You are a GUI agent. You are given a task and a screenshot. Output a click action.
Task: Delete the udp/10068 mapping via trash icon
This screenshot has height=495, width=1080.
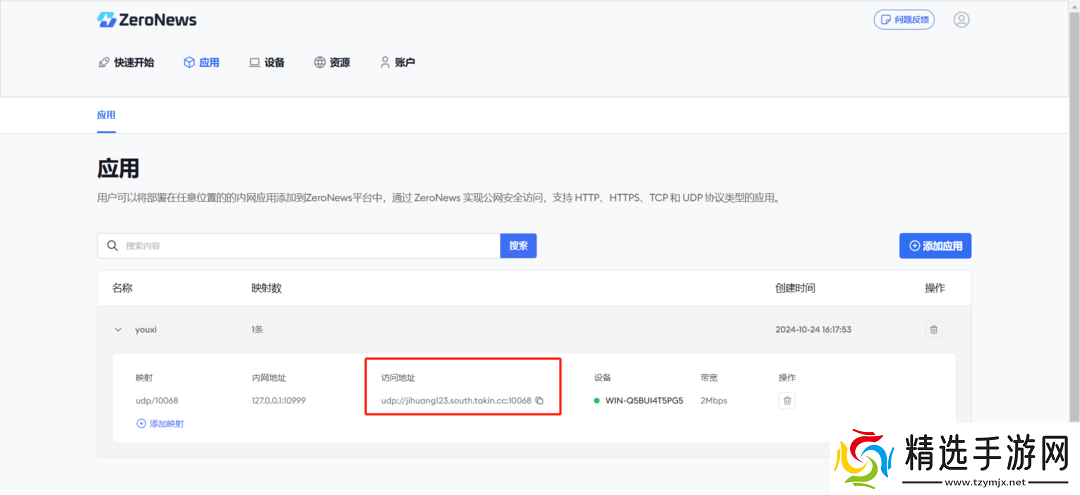(x=787, y=401)
